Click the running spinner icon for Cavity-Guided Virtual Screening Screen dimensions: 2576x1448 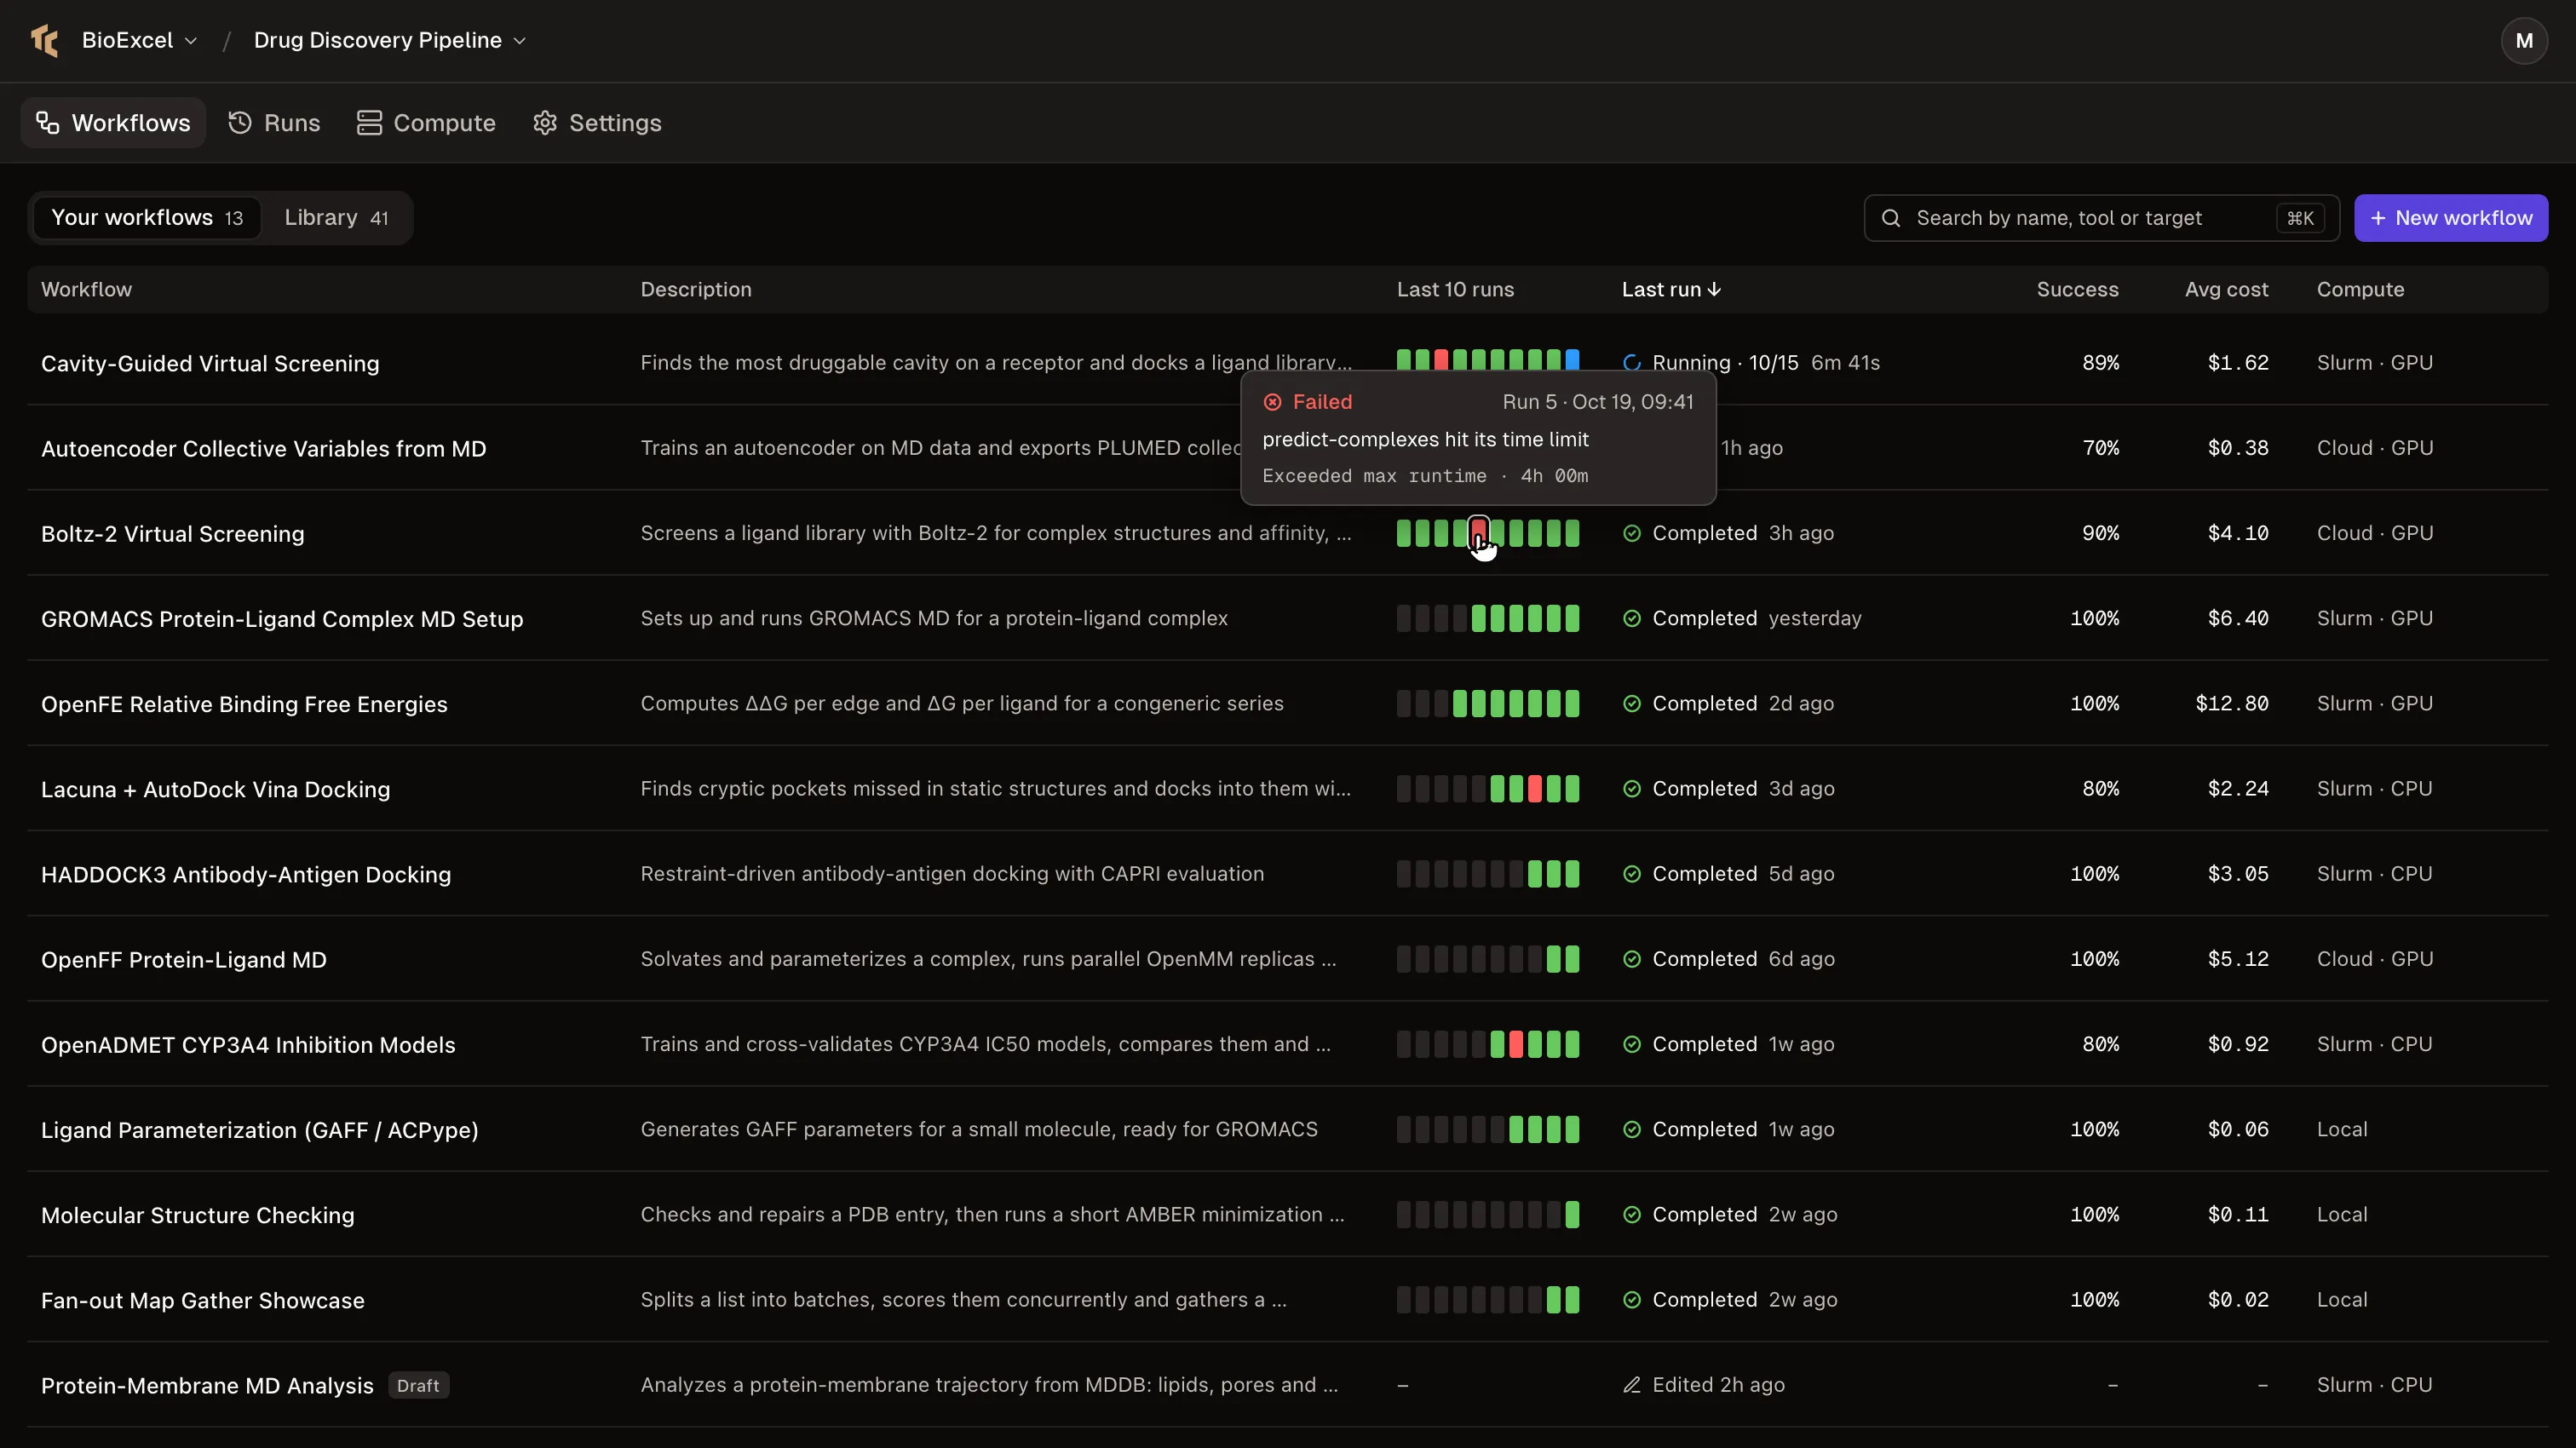(1632, 363)
